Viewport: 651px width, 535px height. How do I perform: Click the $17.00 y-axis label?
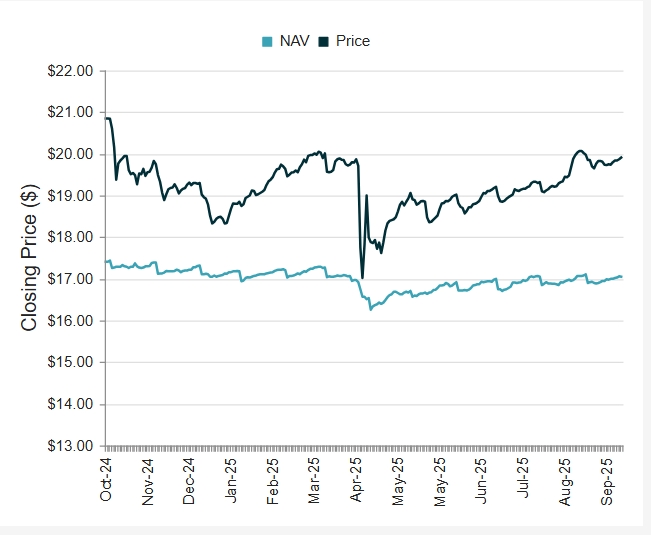[x=70, y=279]
